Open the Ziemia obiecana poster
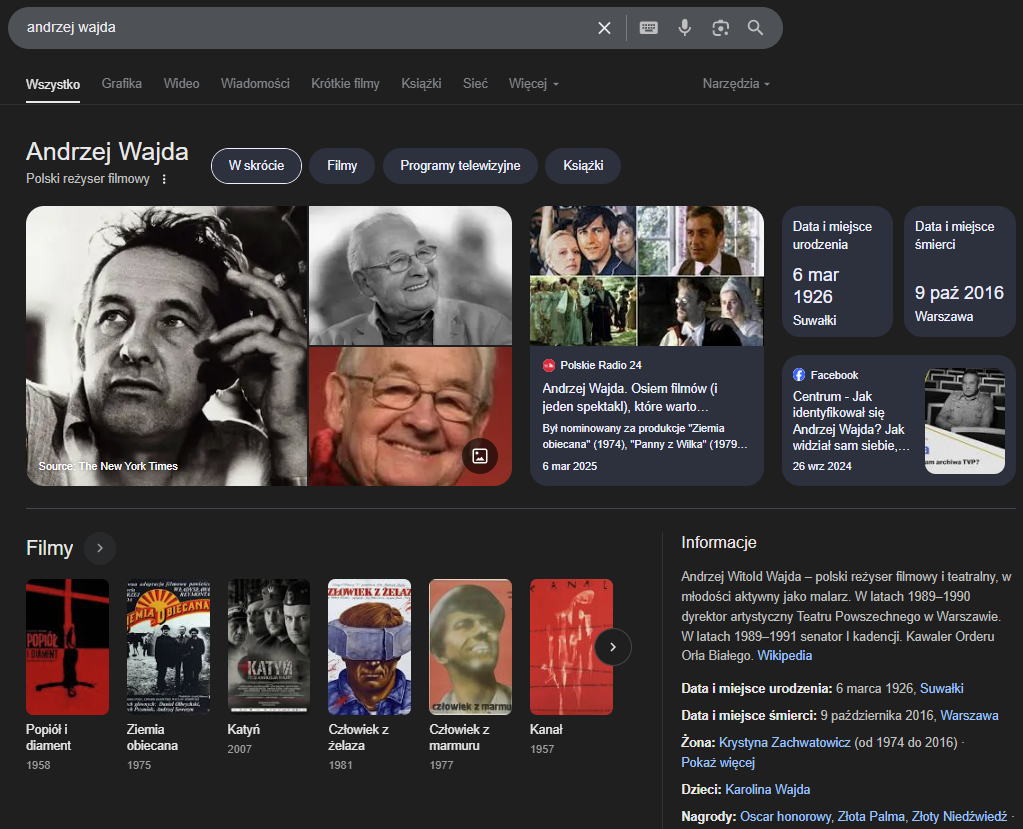Viewport: 1023px width, 829px height. point(168,647)
